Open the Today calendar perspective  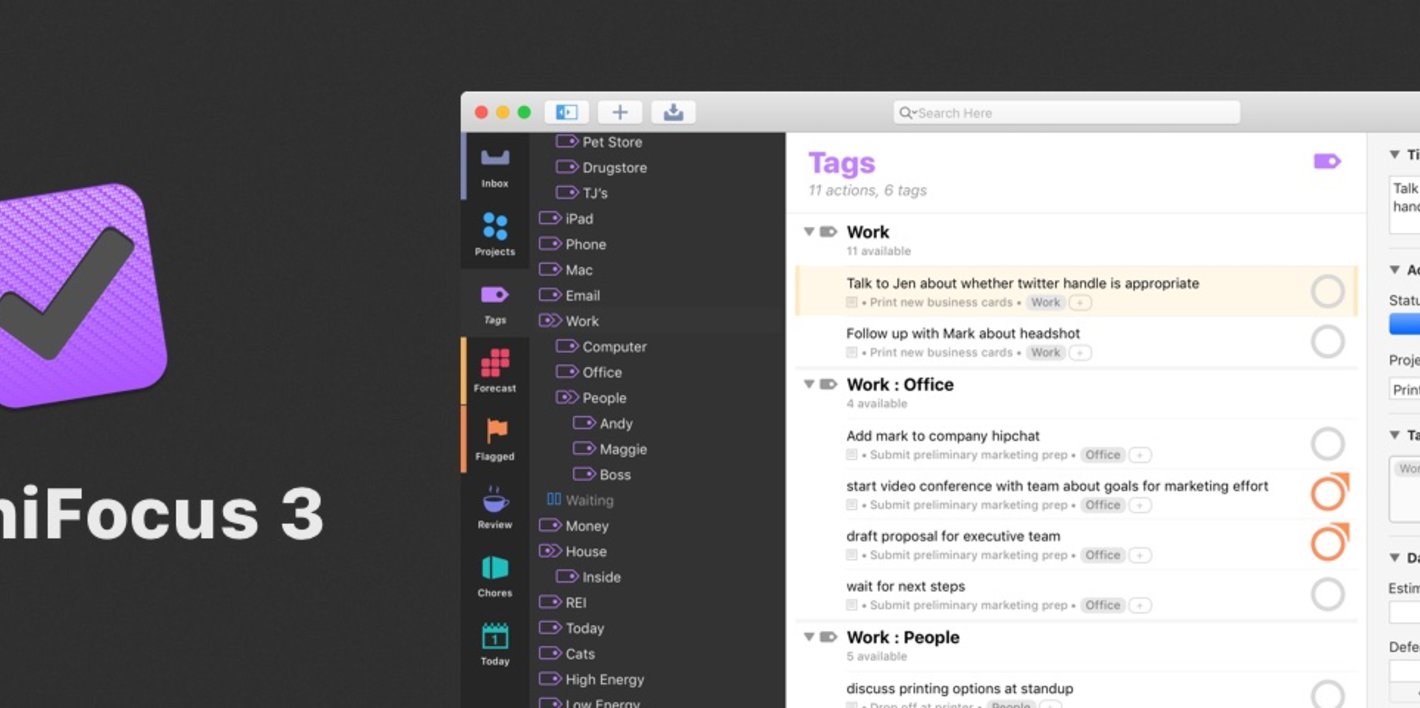click(495, 644)
